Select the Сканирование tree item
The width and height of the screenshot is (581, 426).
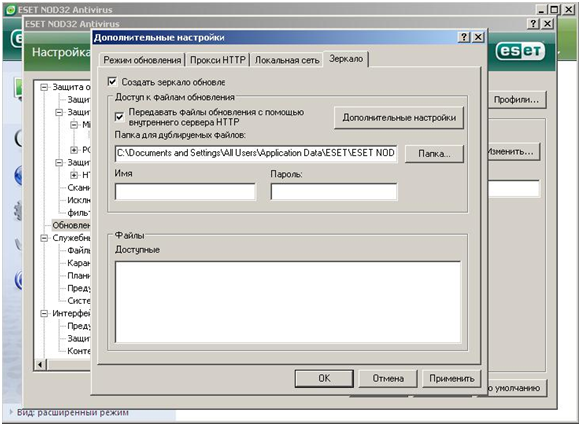pyautogui.click(x=79, y=187)
